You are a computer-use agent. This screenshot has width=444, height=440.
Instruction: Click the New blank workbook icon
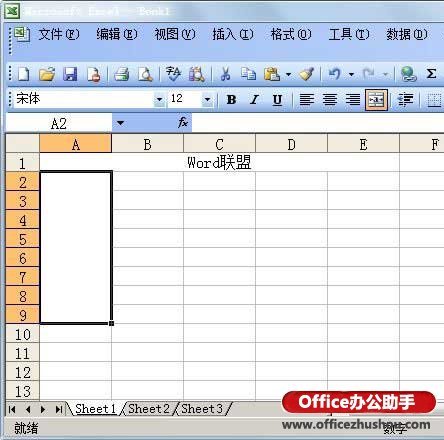coord(23,74)
